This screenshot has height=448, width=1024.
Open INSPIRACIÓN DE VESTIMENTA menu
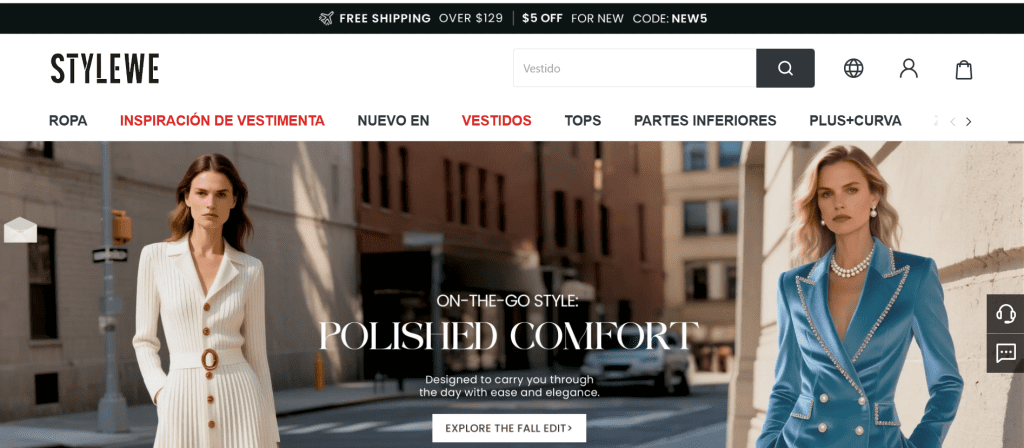(222, 121)
